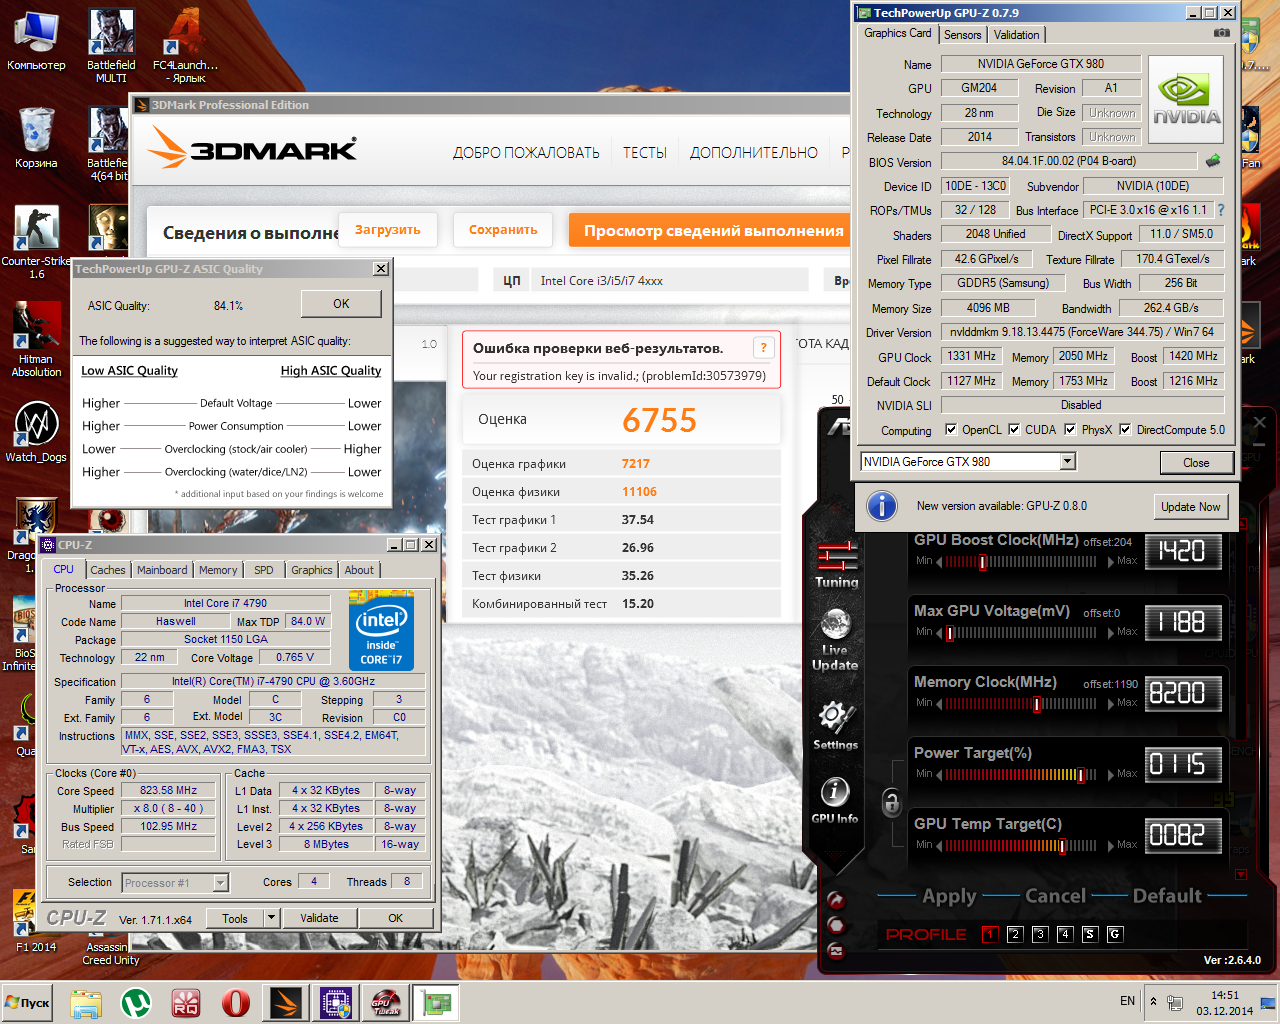Adjust the Power Target slider

point(1081,775)
